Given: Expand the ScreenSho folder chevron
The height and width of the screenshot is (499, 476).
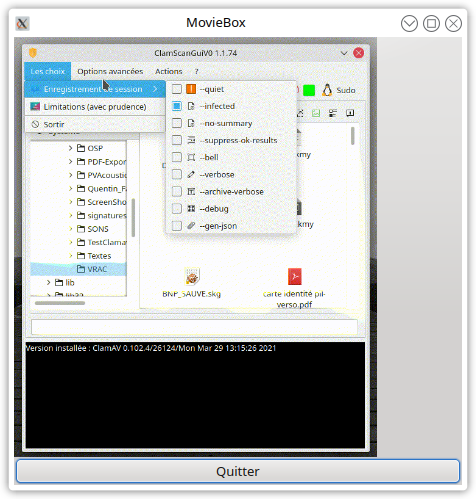Looking at the screenshot, I should tap(70, 202).
